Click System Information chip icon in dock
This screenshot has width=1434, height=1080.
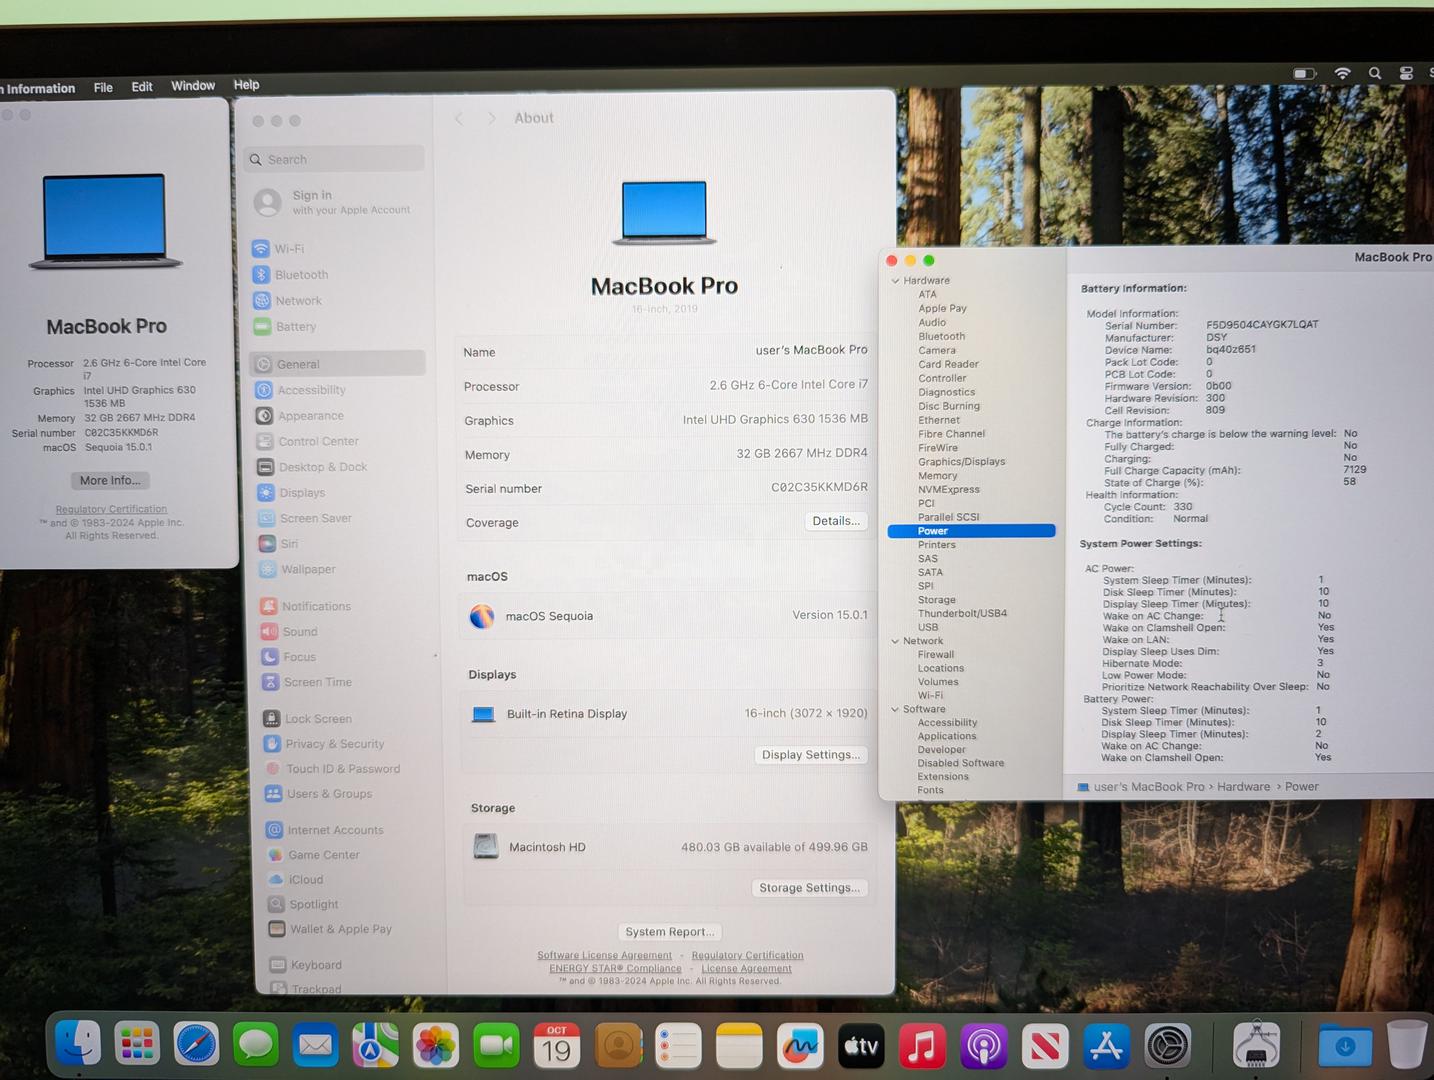pos(1256,1045)
